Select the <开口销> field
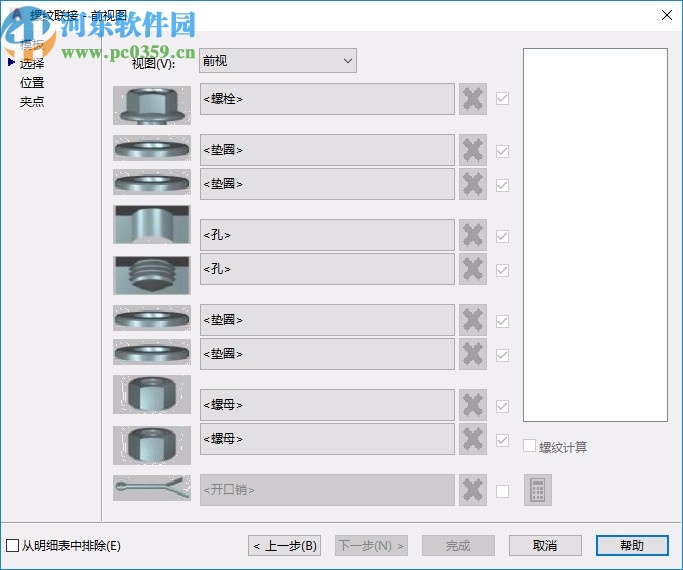This screenshot has height=570, width=683. coord(327,490)
